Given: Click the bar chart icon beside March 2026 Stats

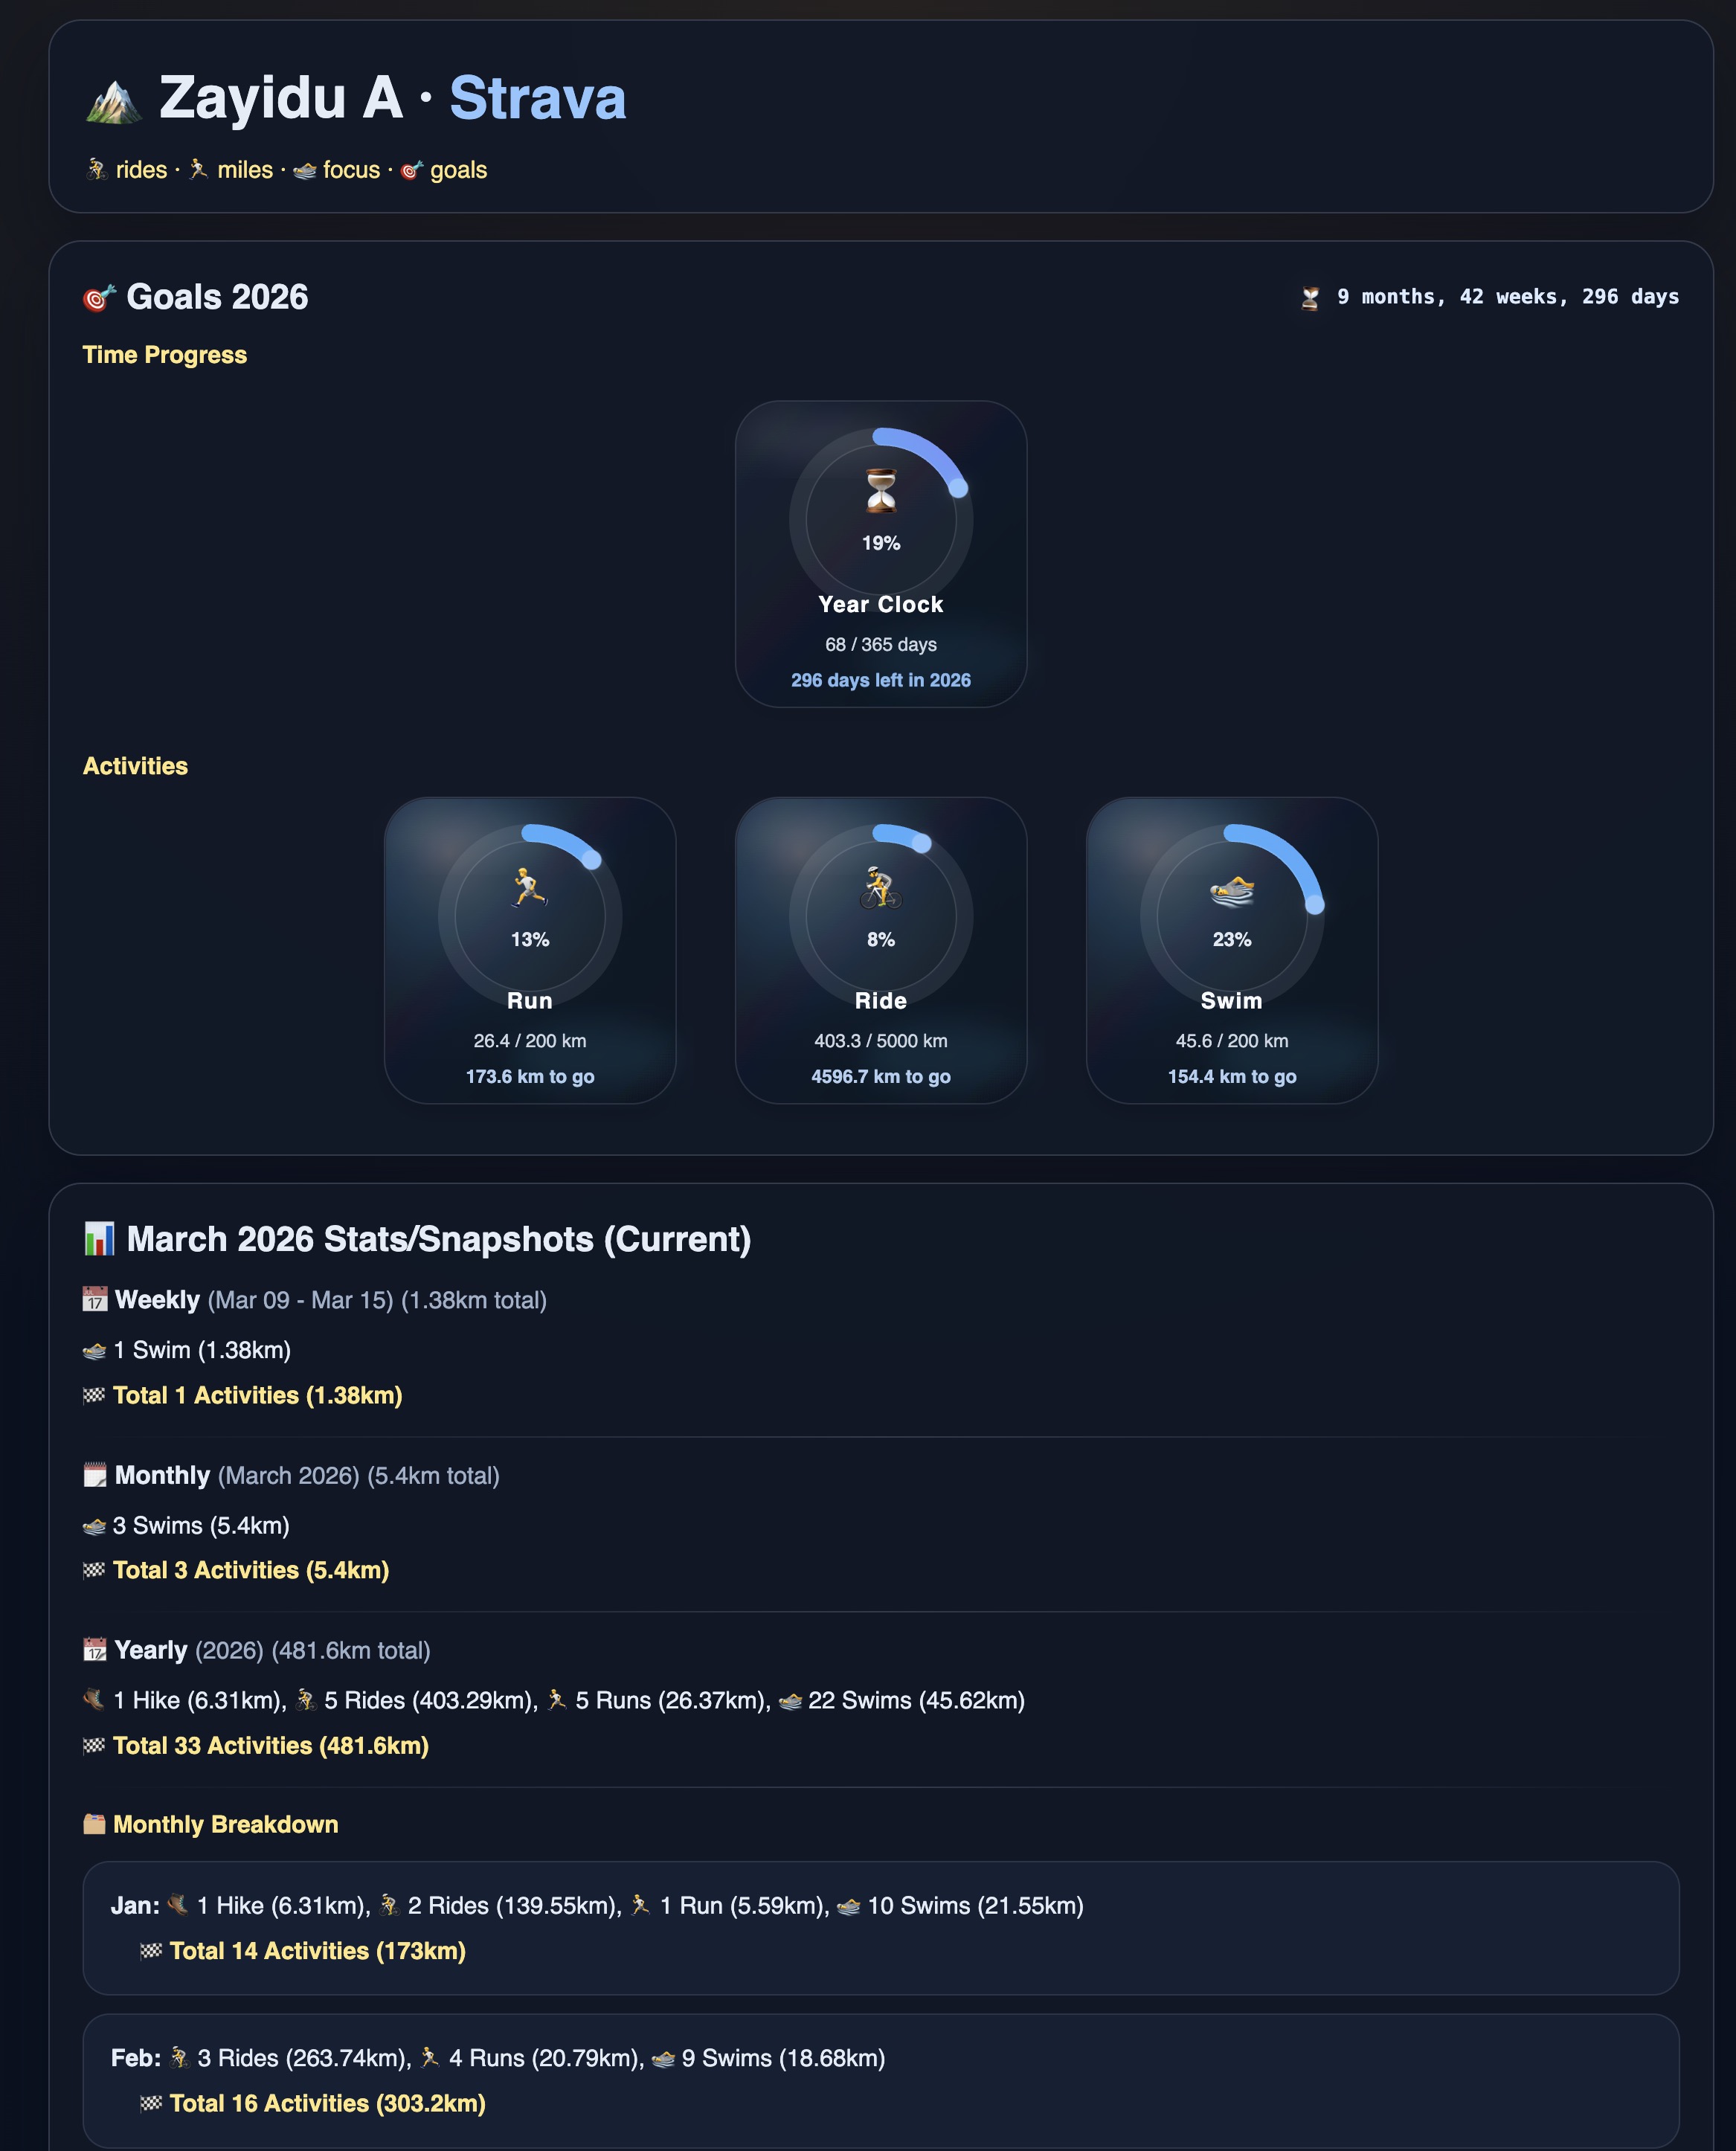Looking at the screenshot, I should pyautogui.click(x=99, y=1239).
